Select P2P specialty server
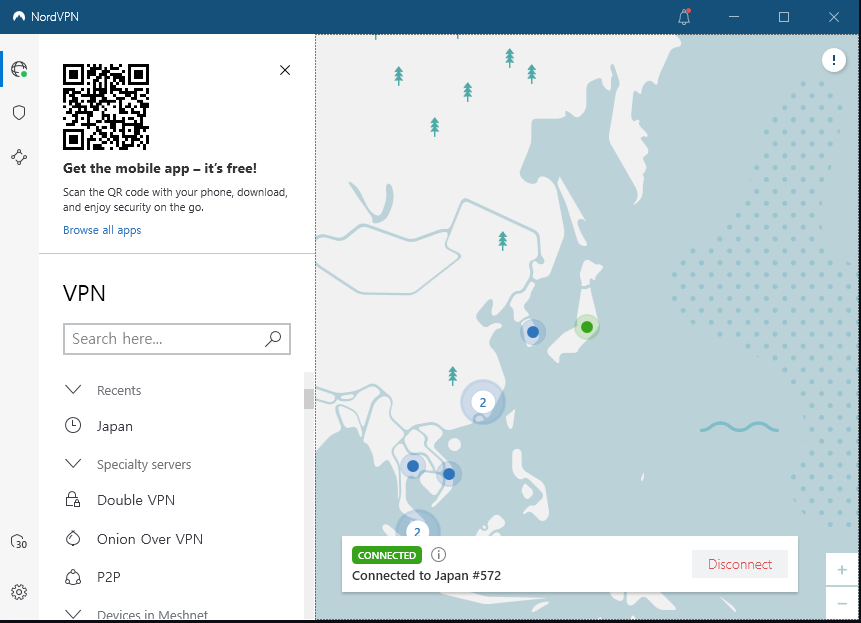 (x=109, y=577)
